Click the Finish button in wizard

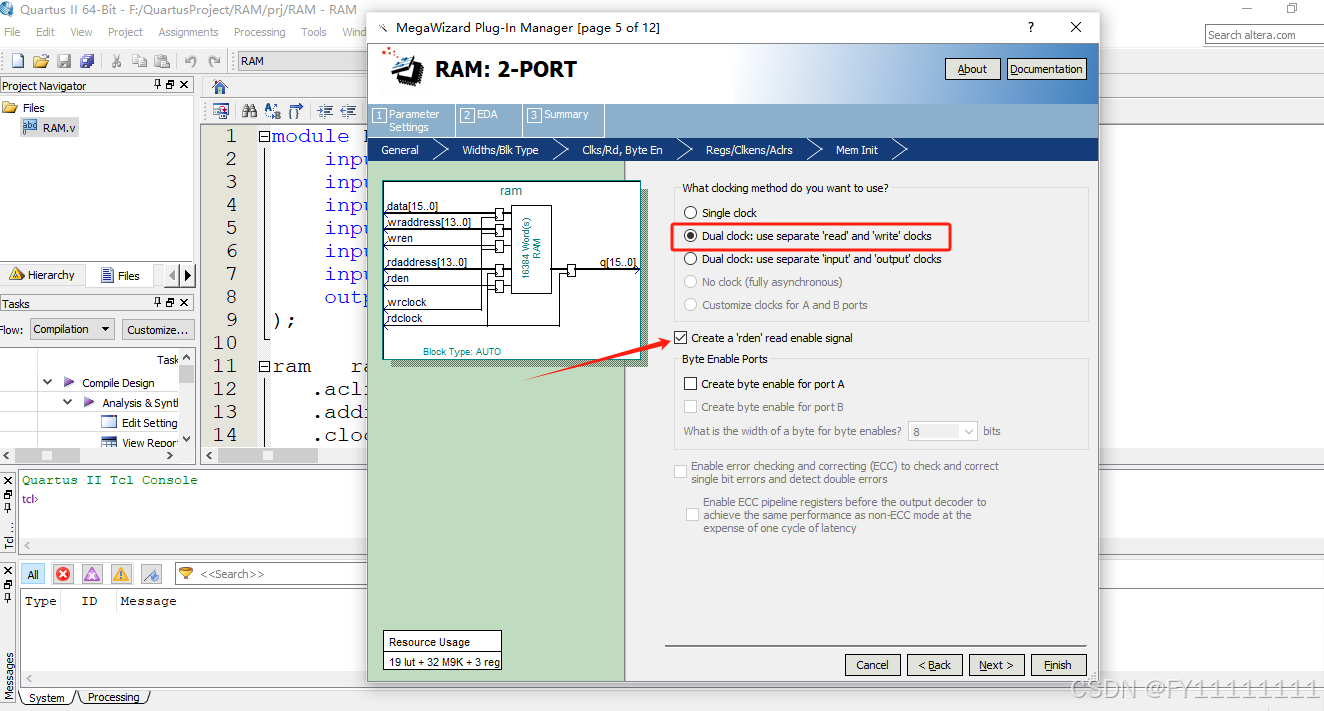coord(1058,665)
